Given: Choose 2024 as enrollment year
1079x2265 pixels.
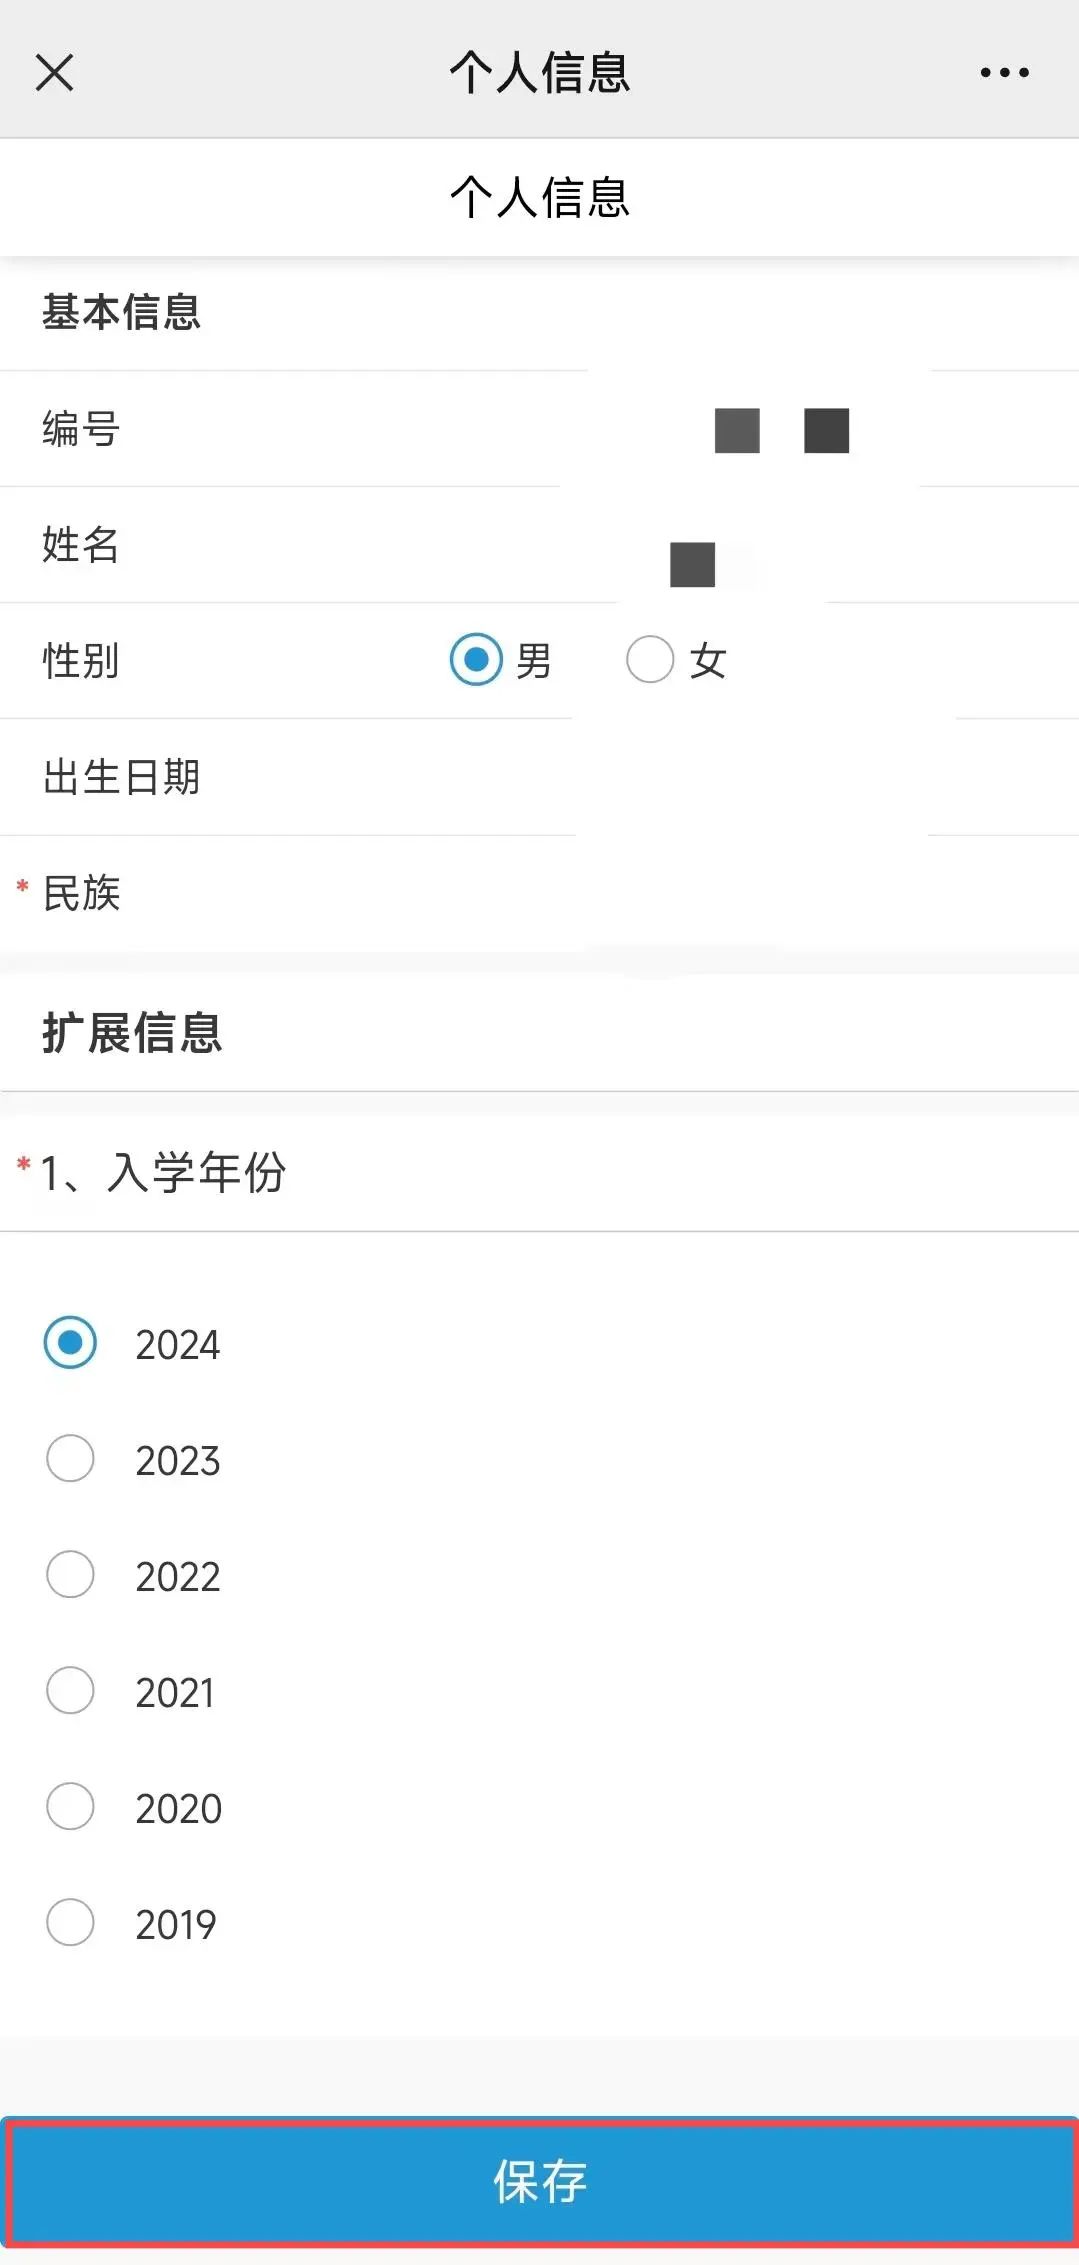Looking at the screenshot, I should [70, 1342].
